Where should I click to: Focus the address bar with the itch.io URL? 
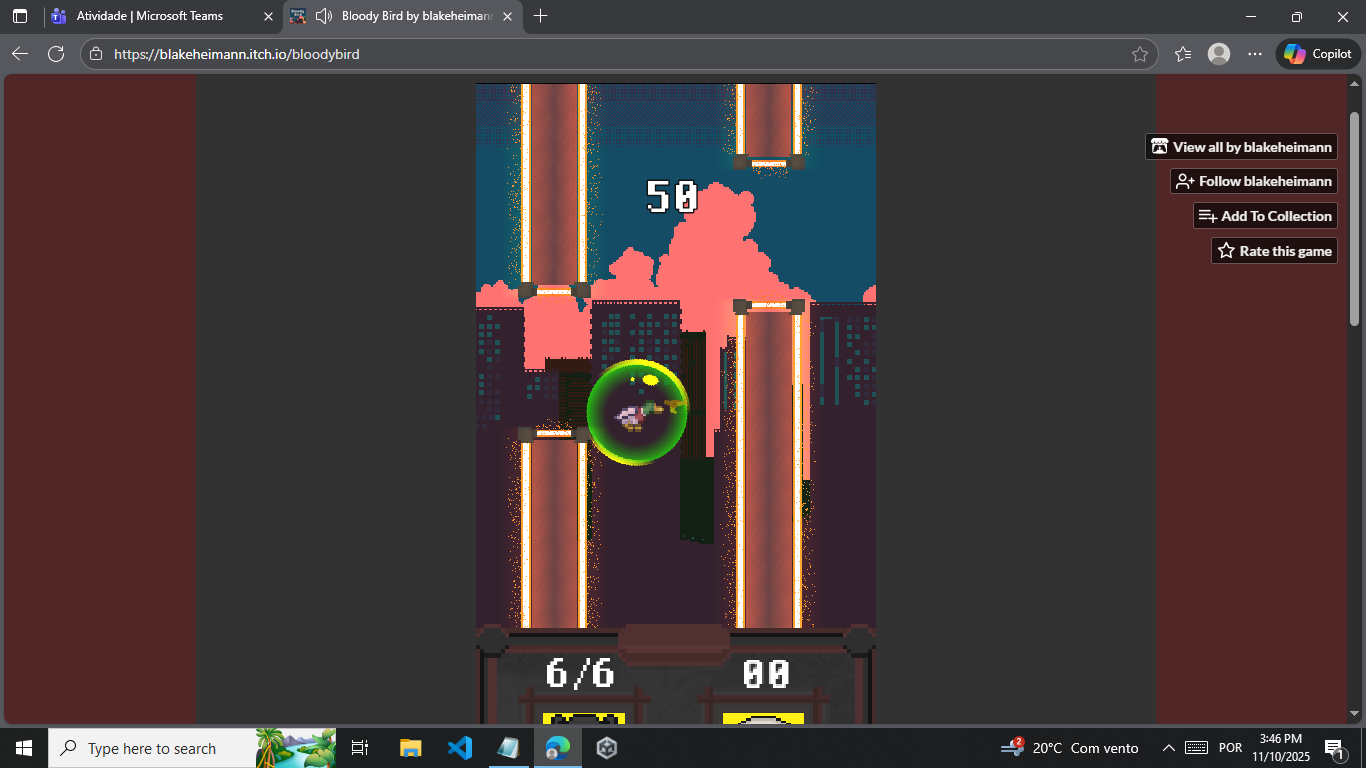tap(619, 54)
